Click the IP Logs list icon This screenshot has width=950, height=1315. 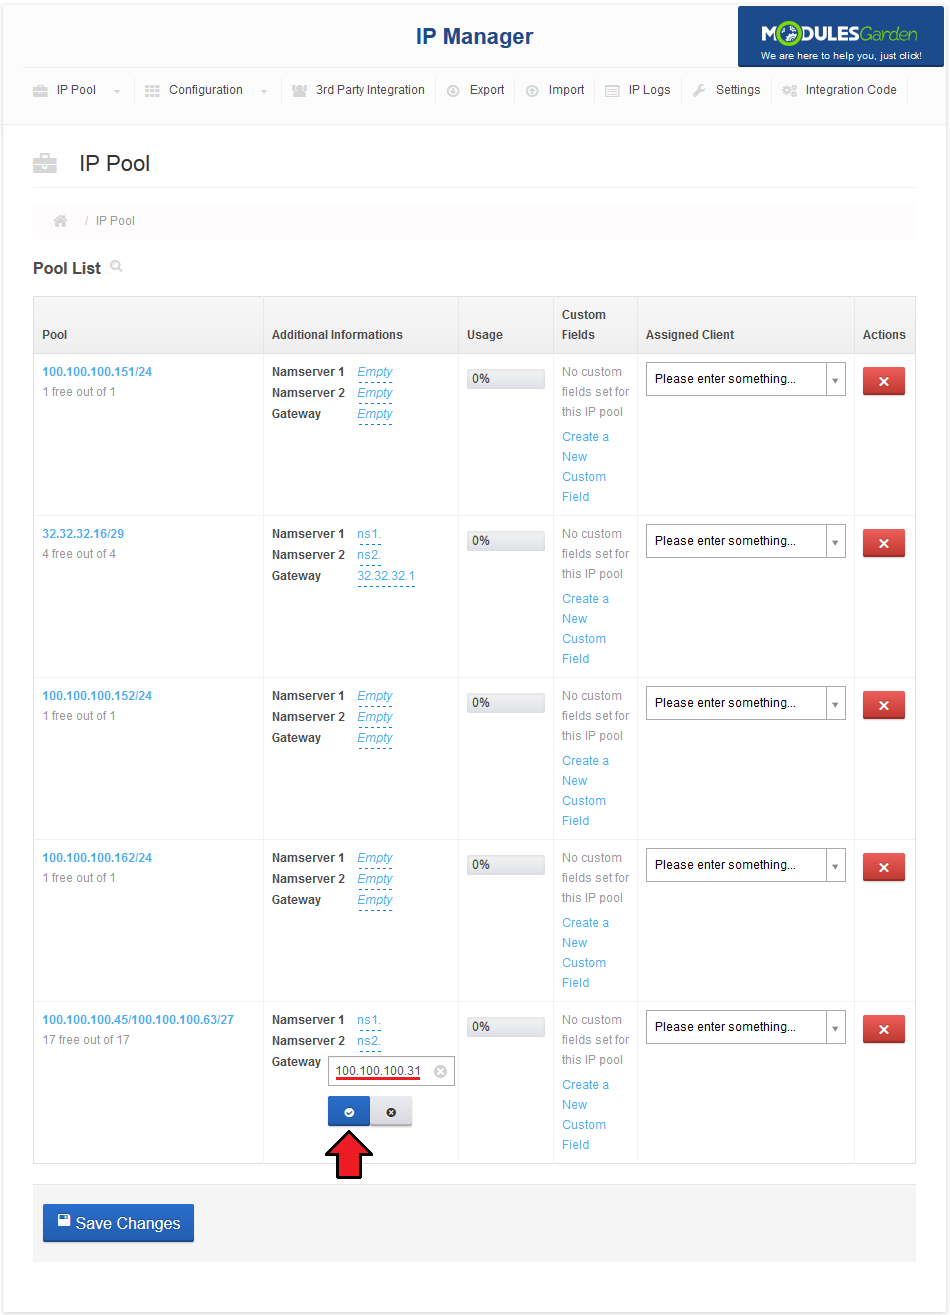(612, 91)
